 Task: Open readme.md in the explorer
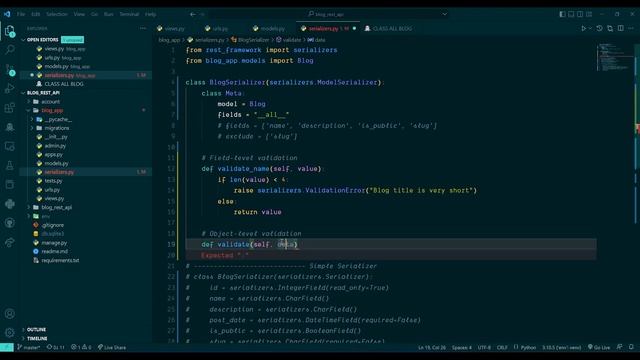(x=54, y=251)
